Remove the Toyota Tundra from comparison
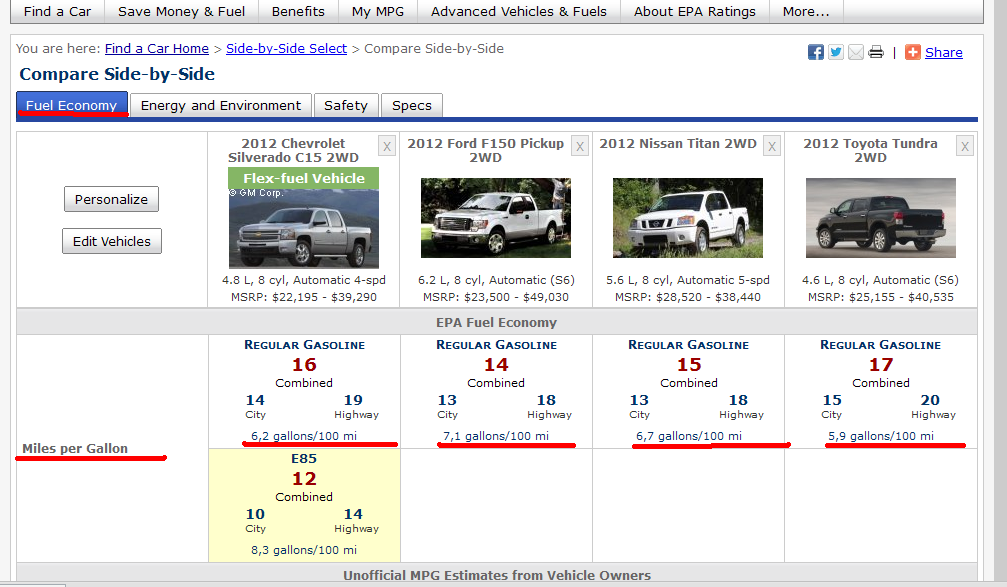 tap(965, 147)
